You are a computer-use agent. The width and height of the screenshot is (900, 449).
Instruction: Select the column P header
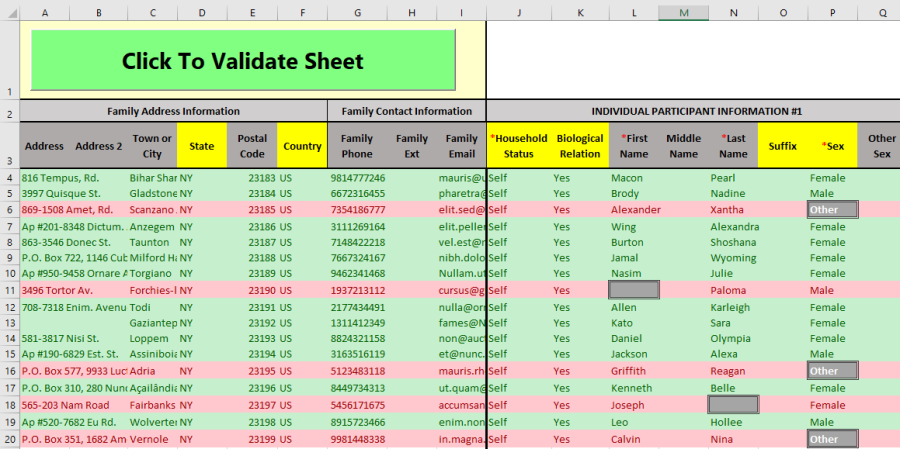click(832, 11)
